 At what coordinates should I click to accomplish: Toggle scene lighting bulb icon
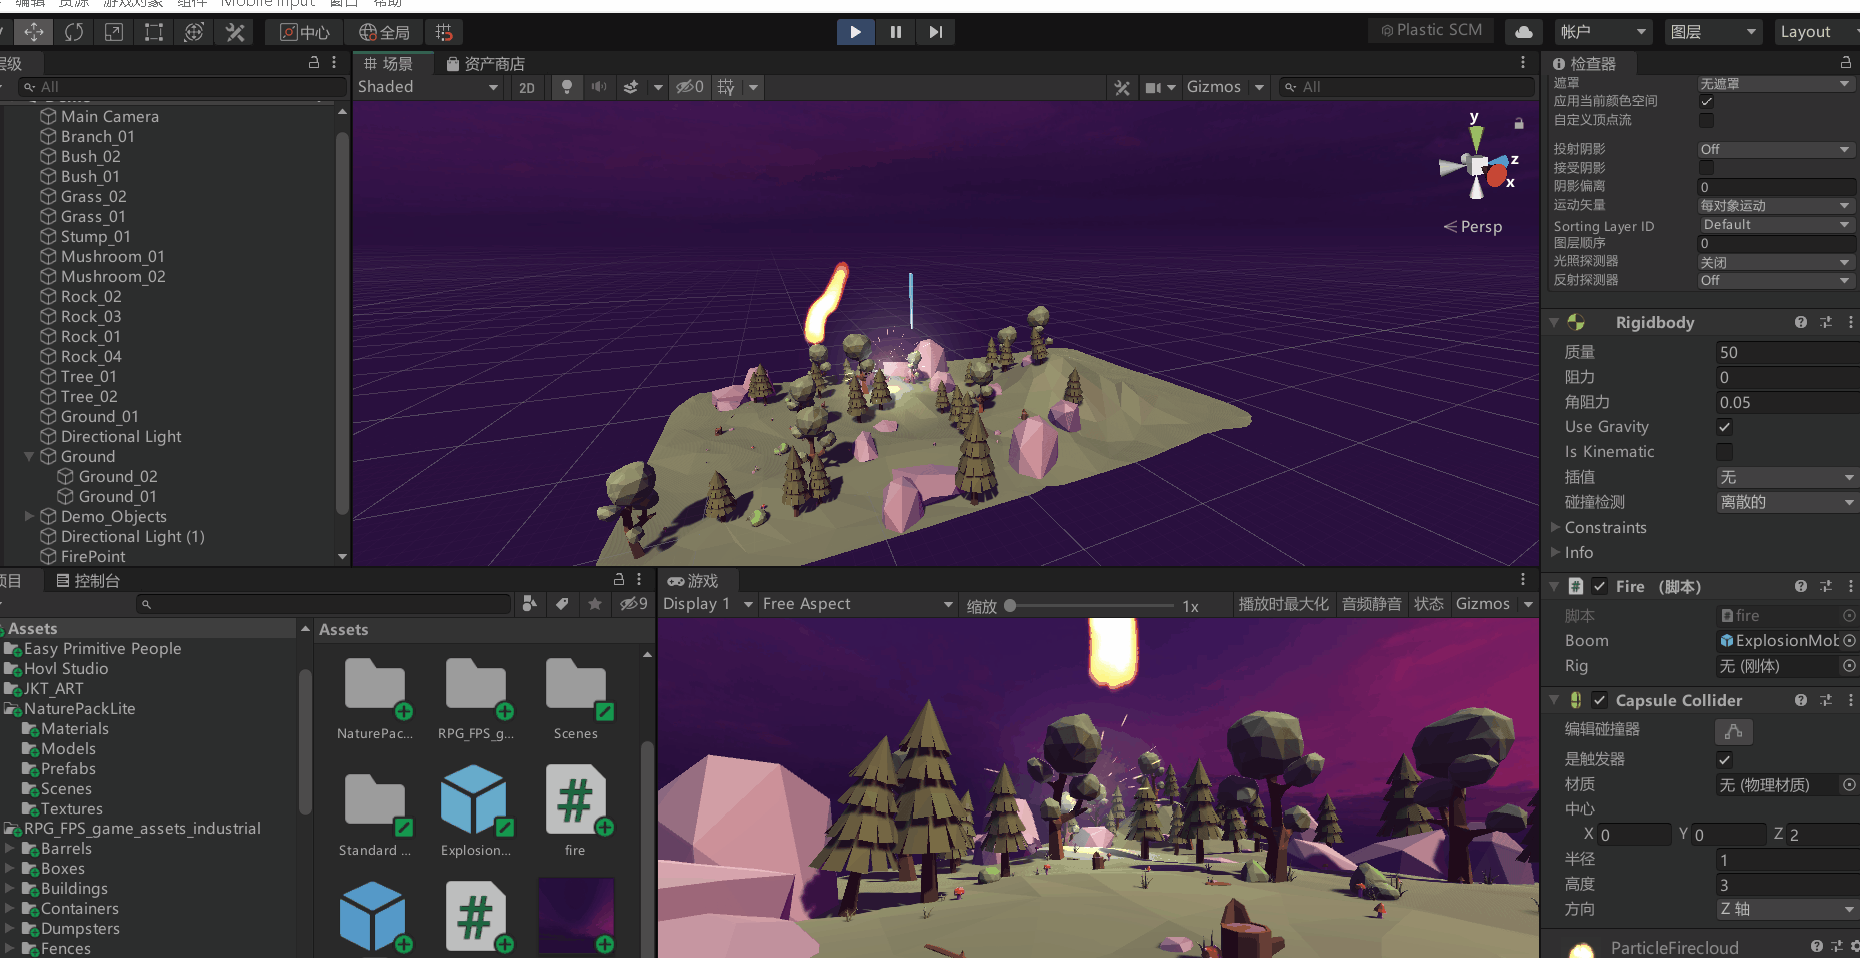point(567,87)
